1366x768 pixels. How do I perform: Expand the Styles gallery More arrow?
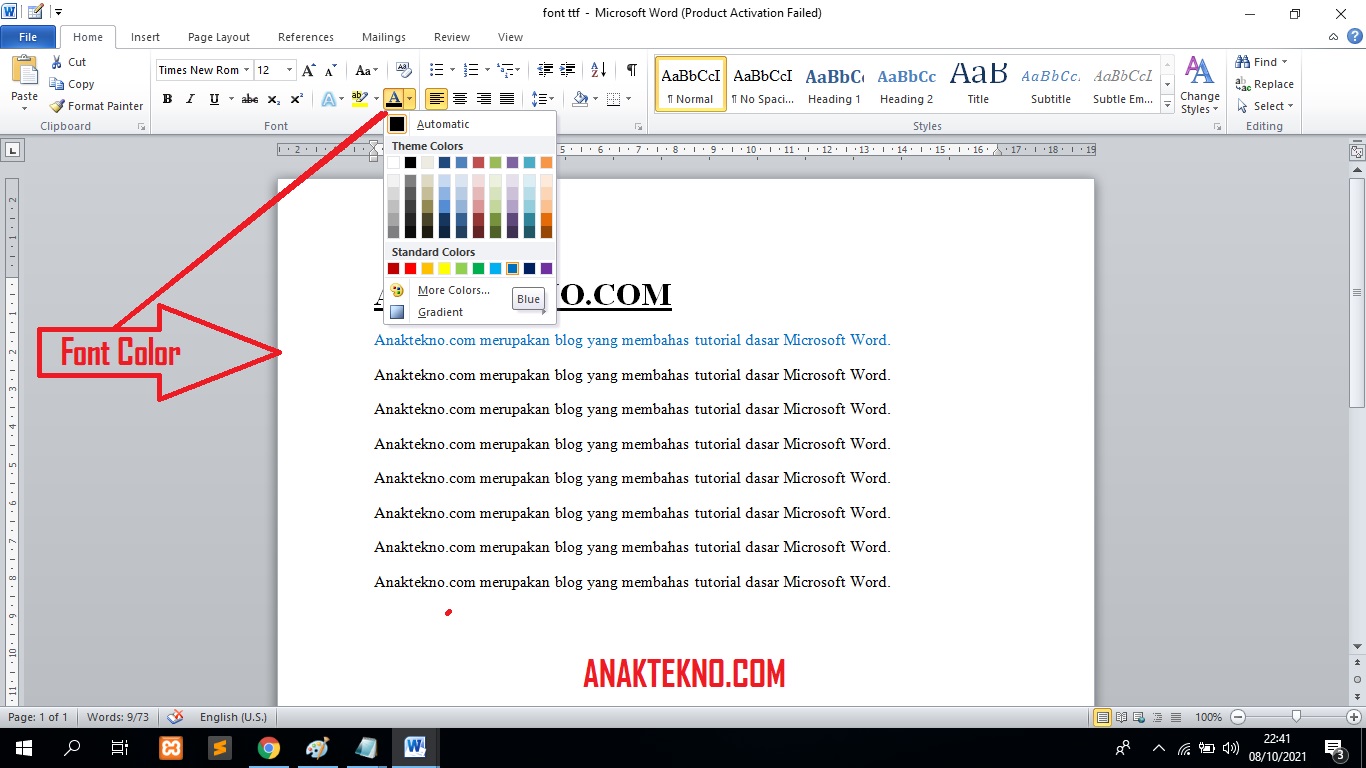point(1167,103)
